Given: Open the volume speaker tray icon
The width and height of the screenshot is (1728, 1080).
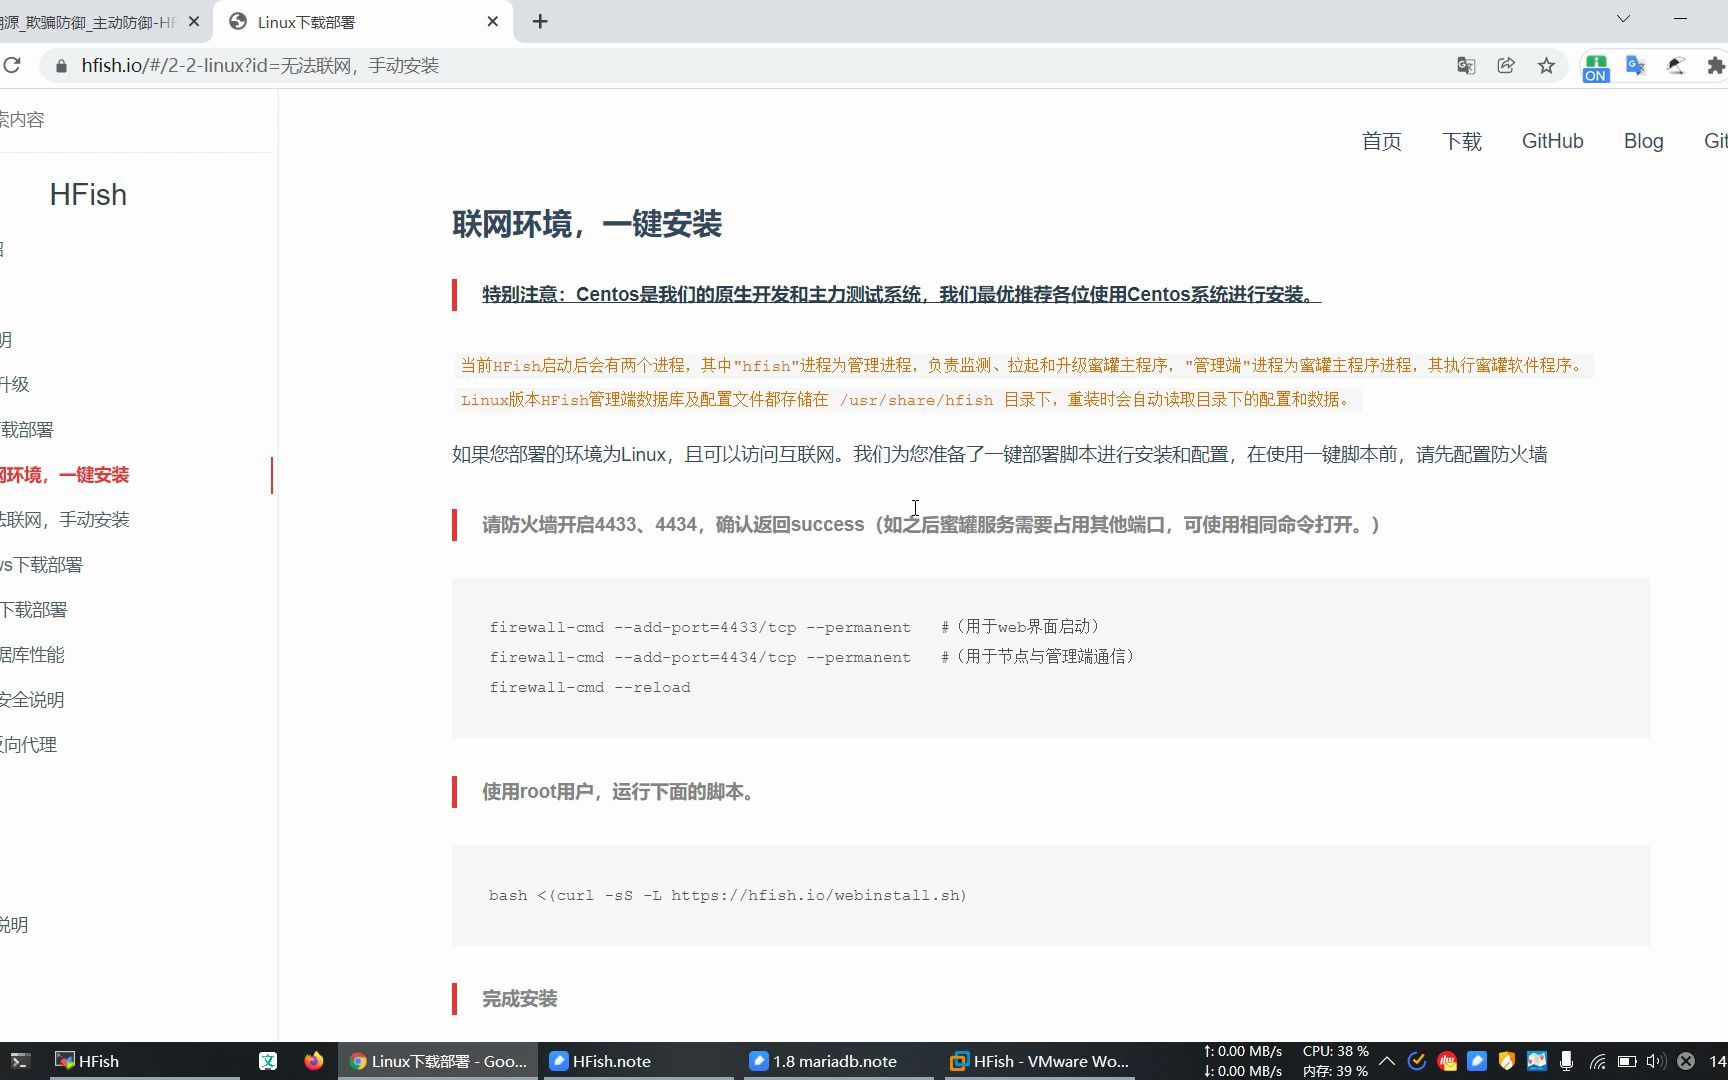Looking at the screenshot, I should 1656,1061.
